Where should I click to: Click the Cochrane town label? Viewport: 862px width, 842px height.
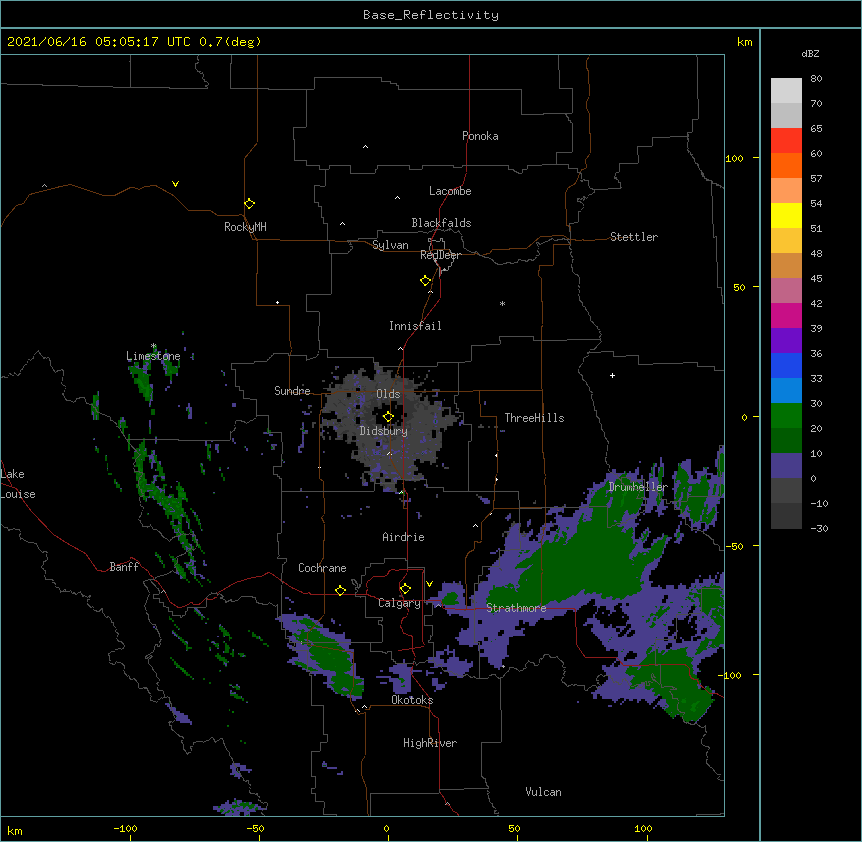(x=322, y=568)
